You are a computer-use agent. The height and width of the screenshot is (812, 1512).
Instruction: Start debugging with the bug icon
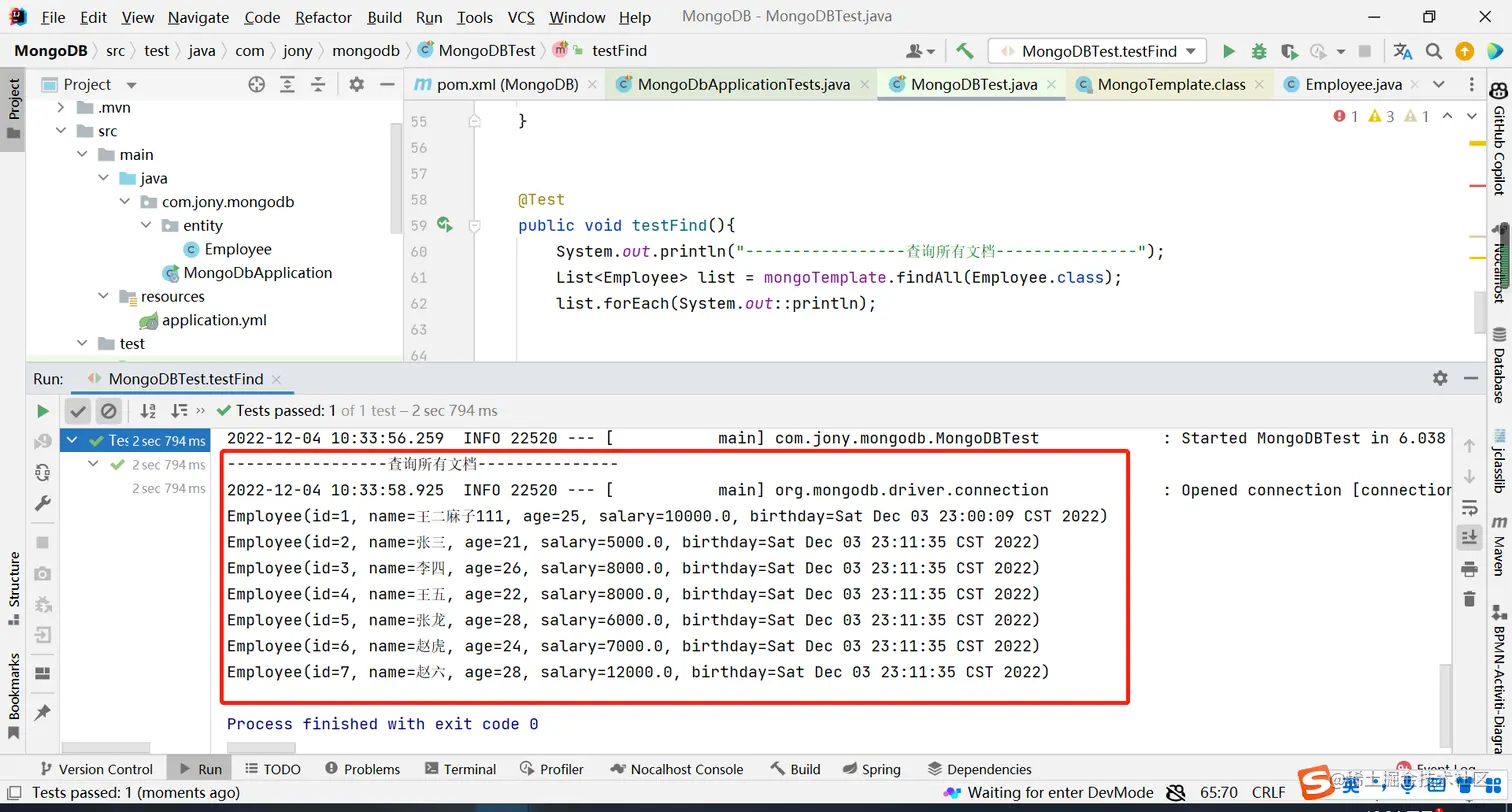point(1259,51)
